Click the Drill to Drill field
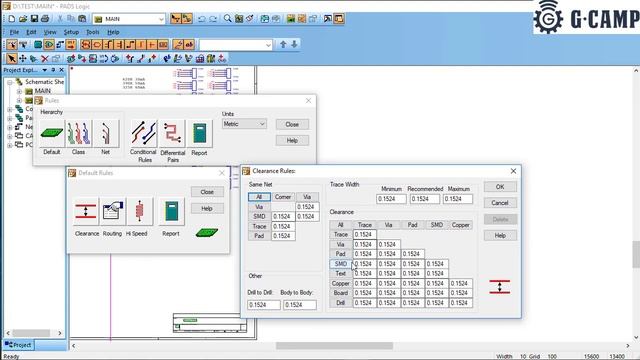This screenshot has height=360, width=640. 264,304
